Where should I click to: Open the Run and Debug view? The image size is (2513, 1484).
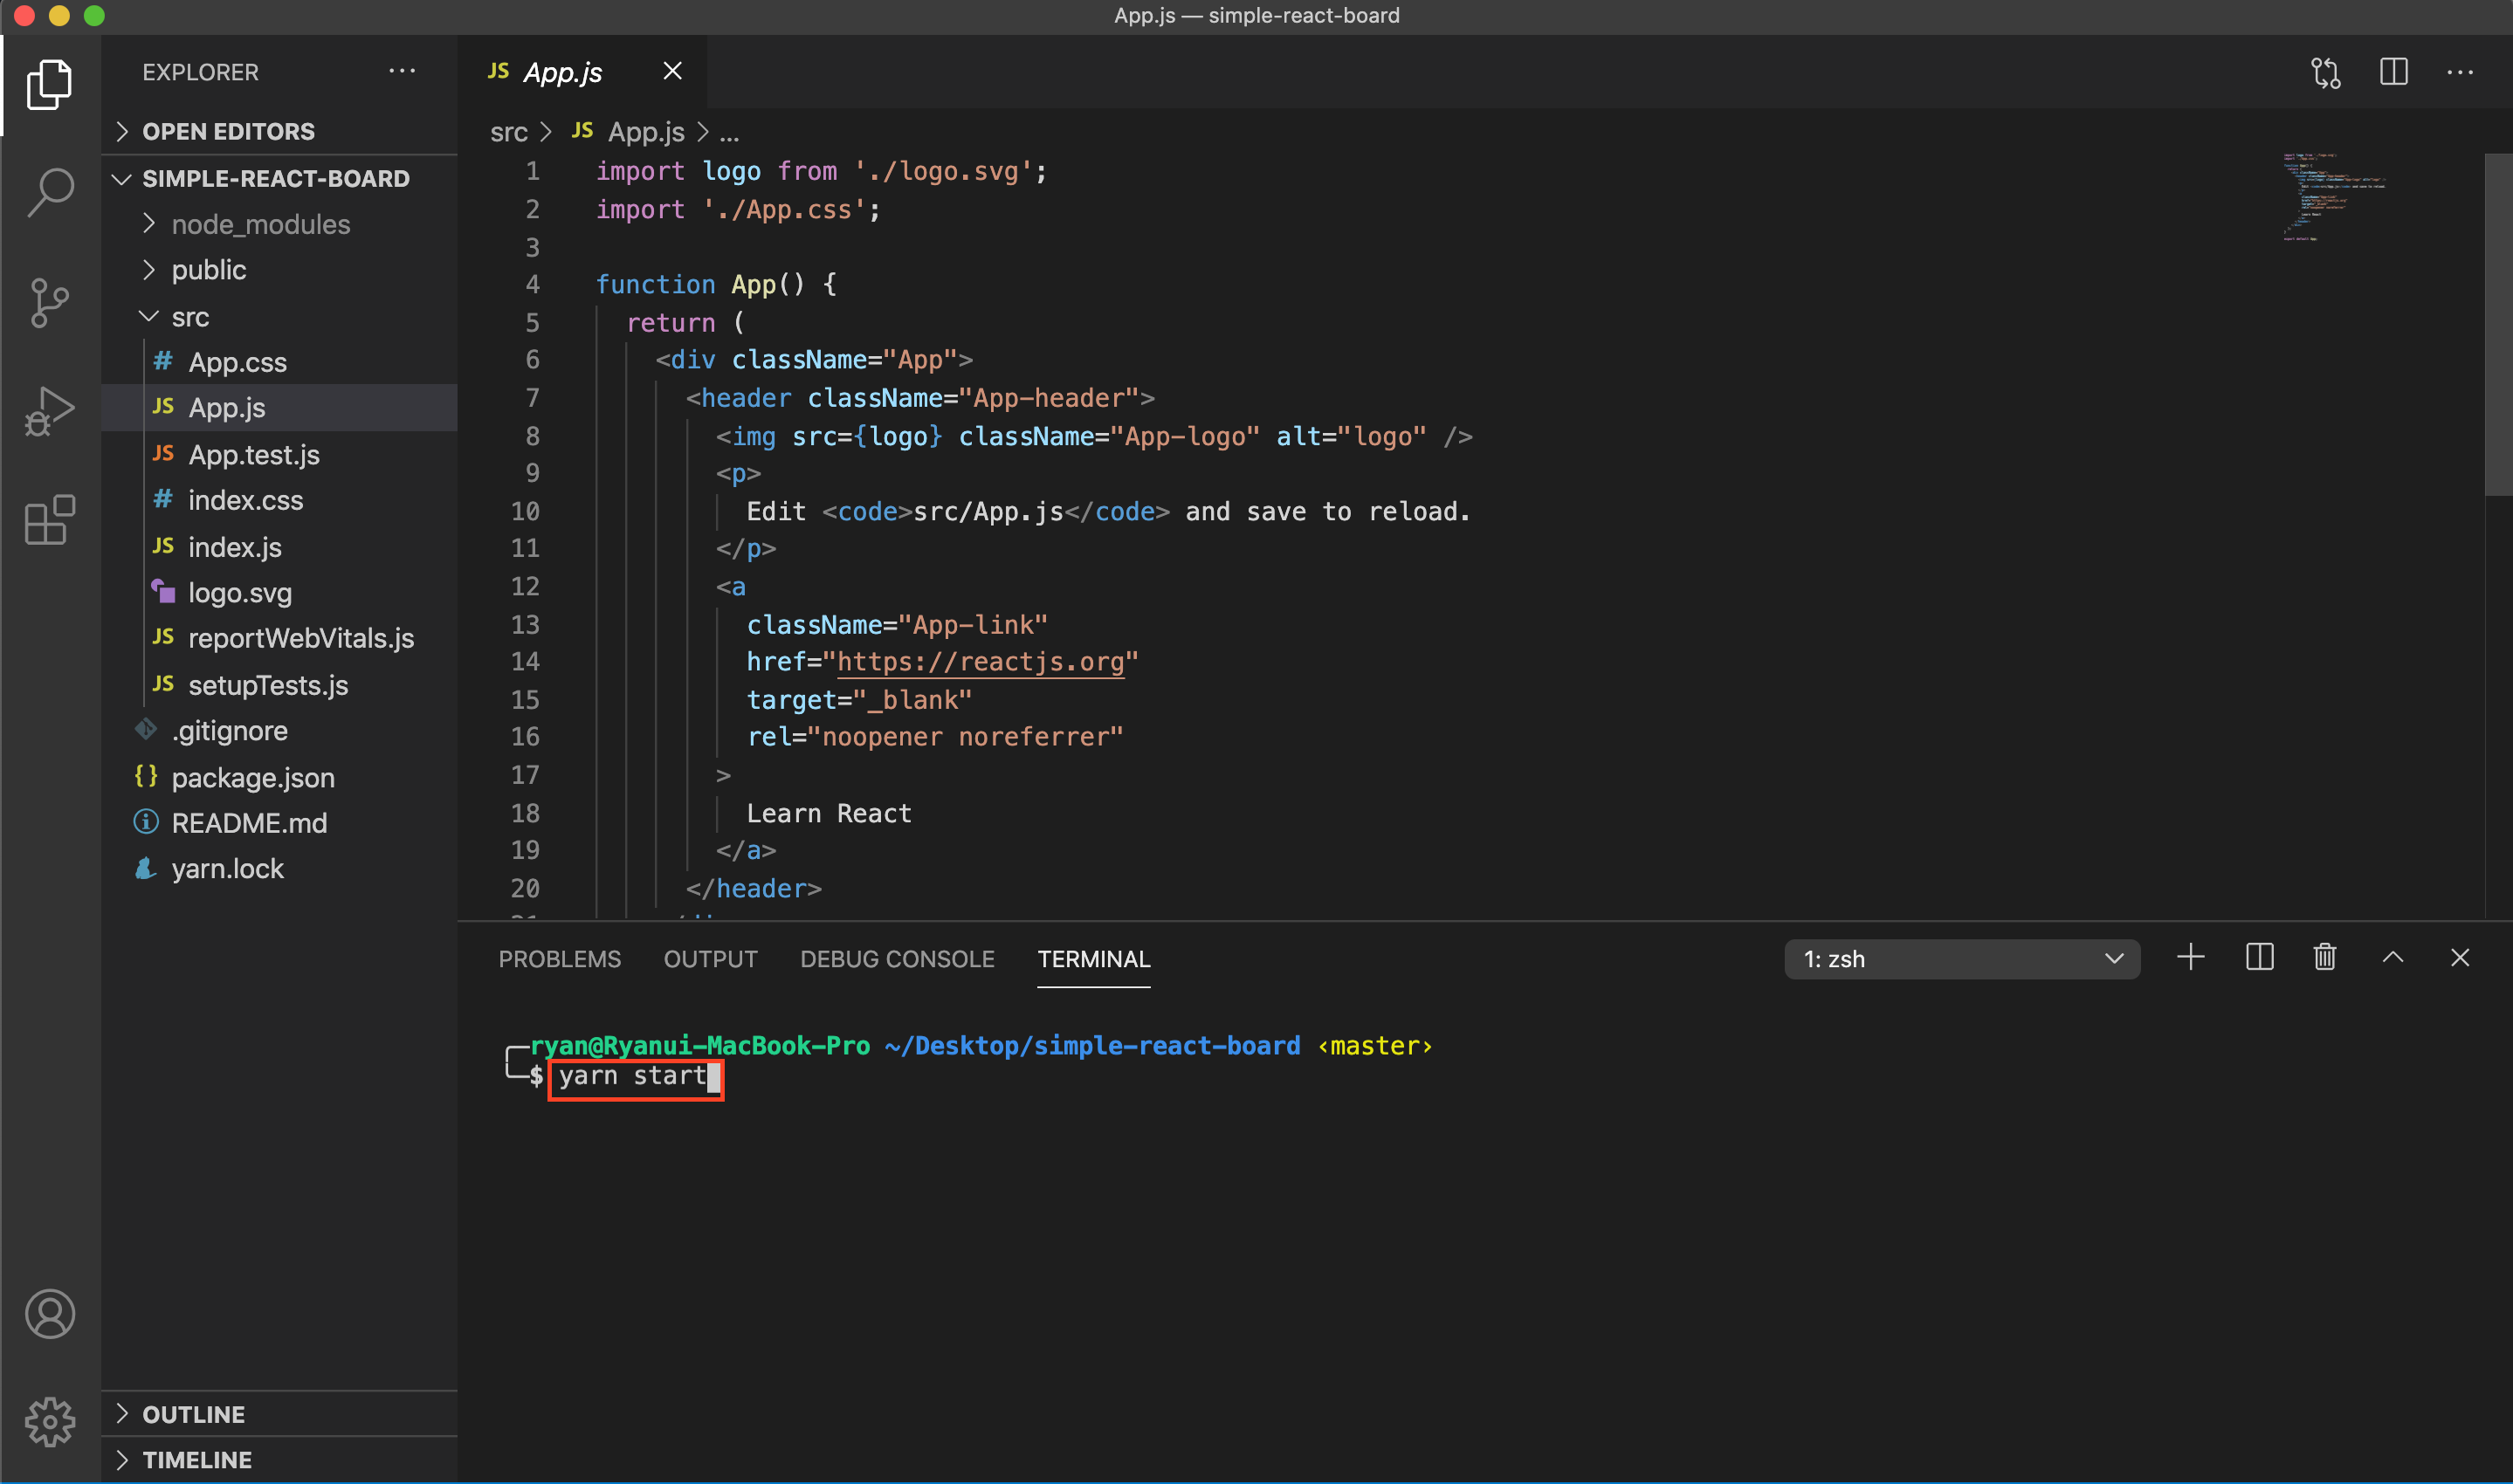coord(50,410)
